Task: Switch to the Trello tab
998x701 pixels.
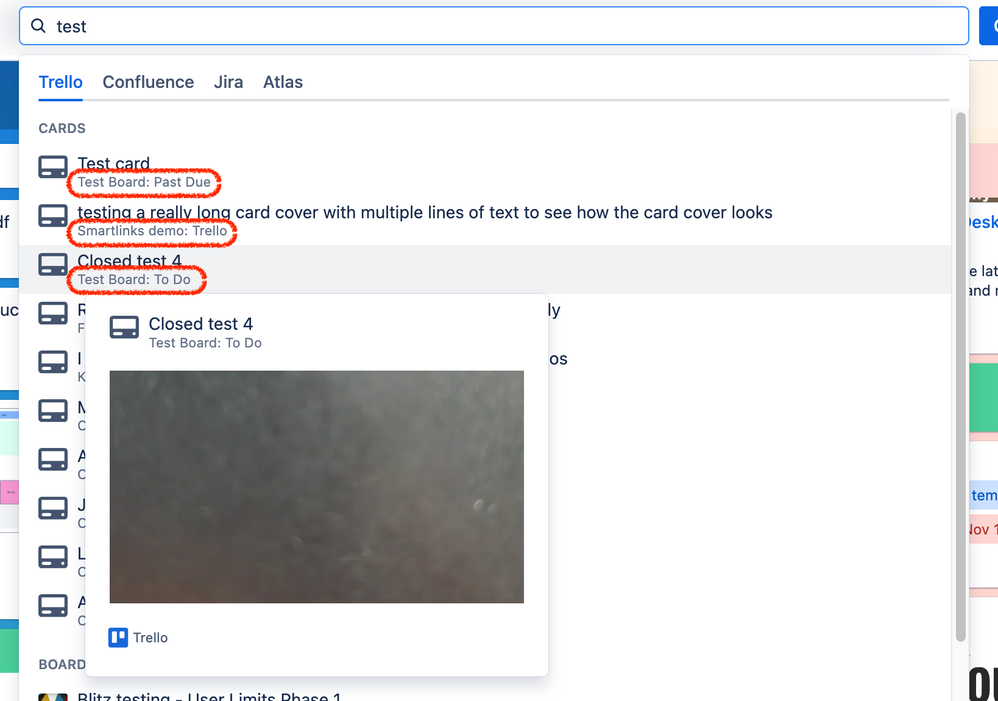Action: pos(60,82)
